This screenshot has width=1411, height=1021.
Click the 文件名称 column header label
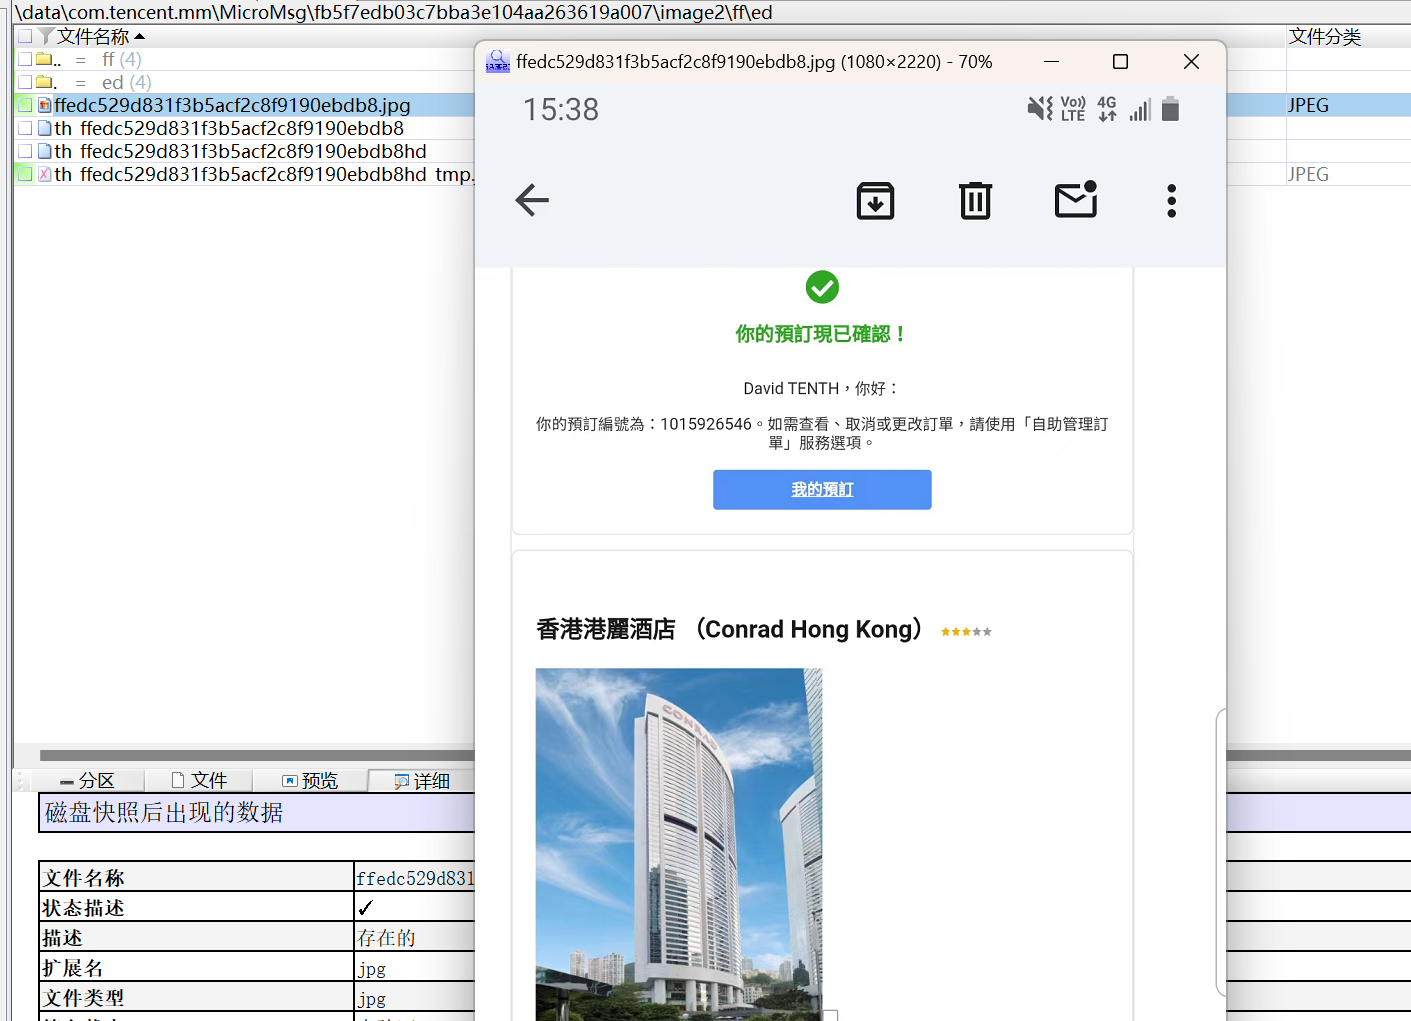(x=93, y=36)
